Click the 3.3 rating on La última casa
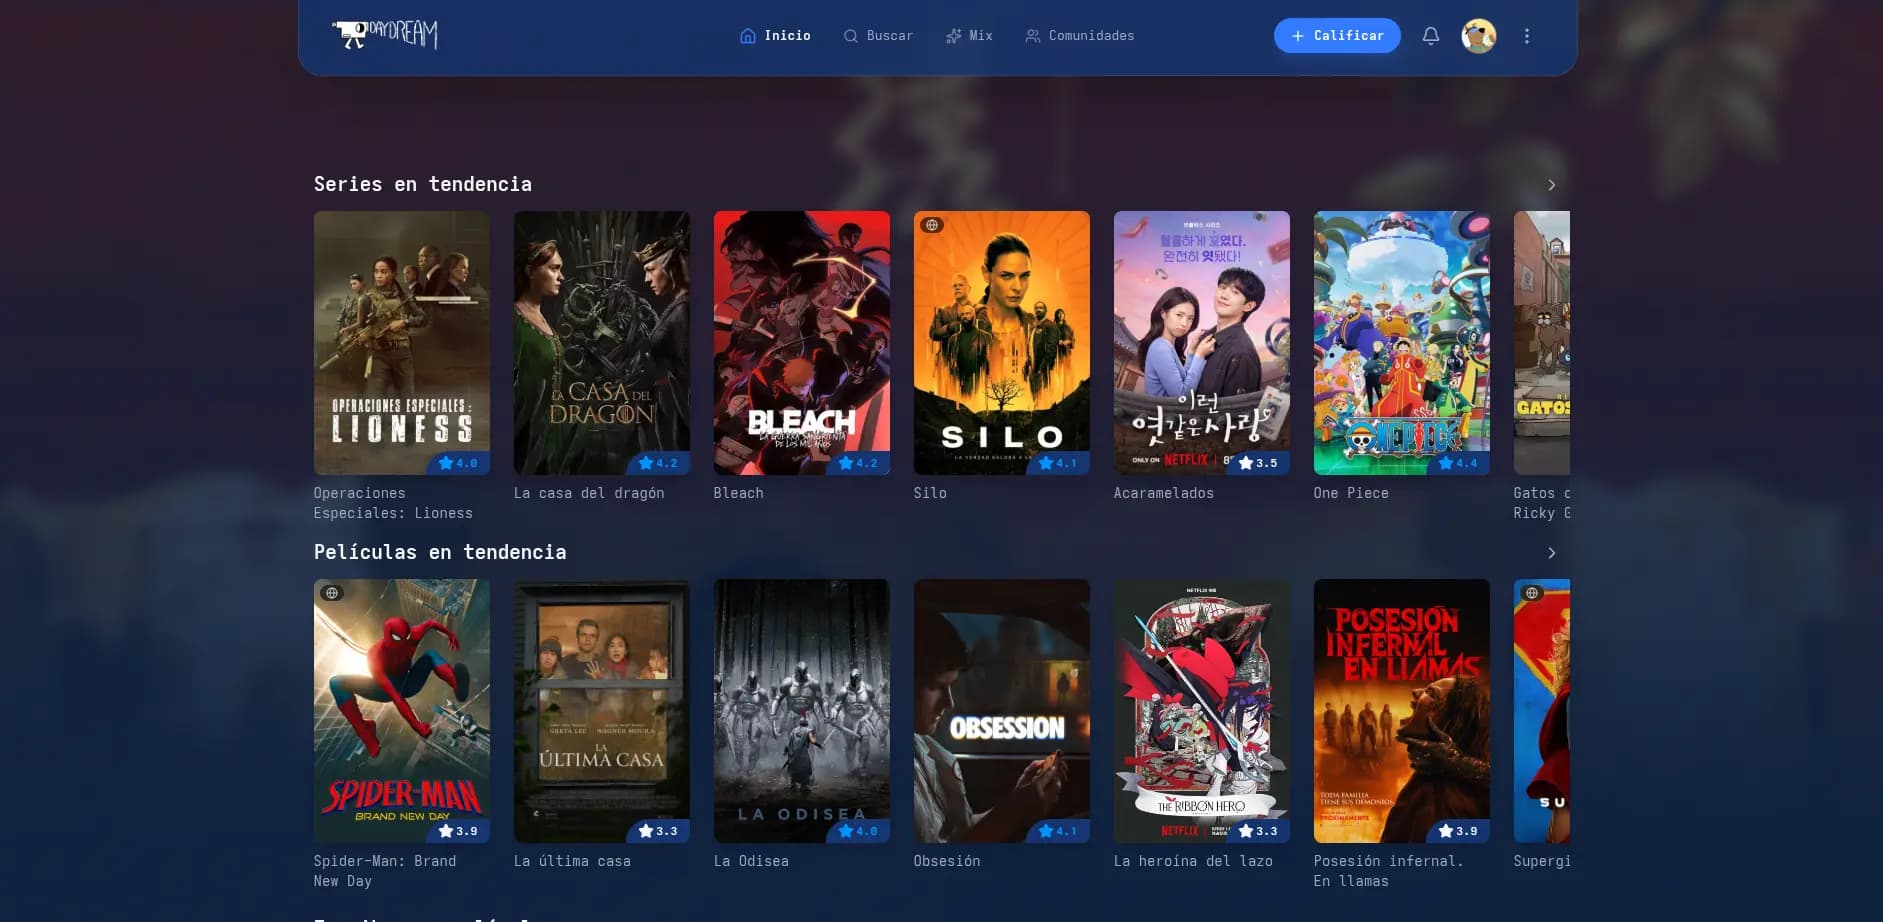 [x=659, y=831]
